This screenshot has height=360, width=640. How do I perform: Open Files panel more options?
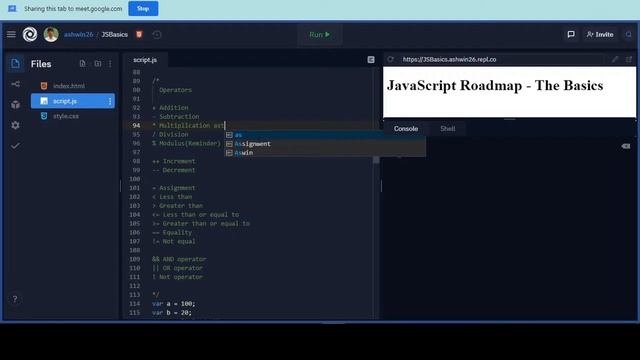pos(110,64)
